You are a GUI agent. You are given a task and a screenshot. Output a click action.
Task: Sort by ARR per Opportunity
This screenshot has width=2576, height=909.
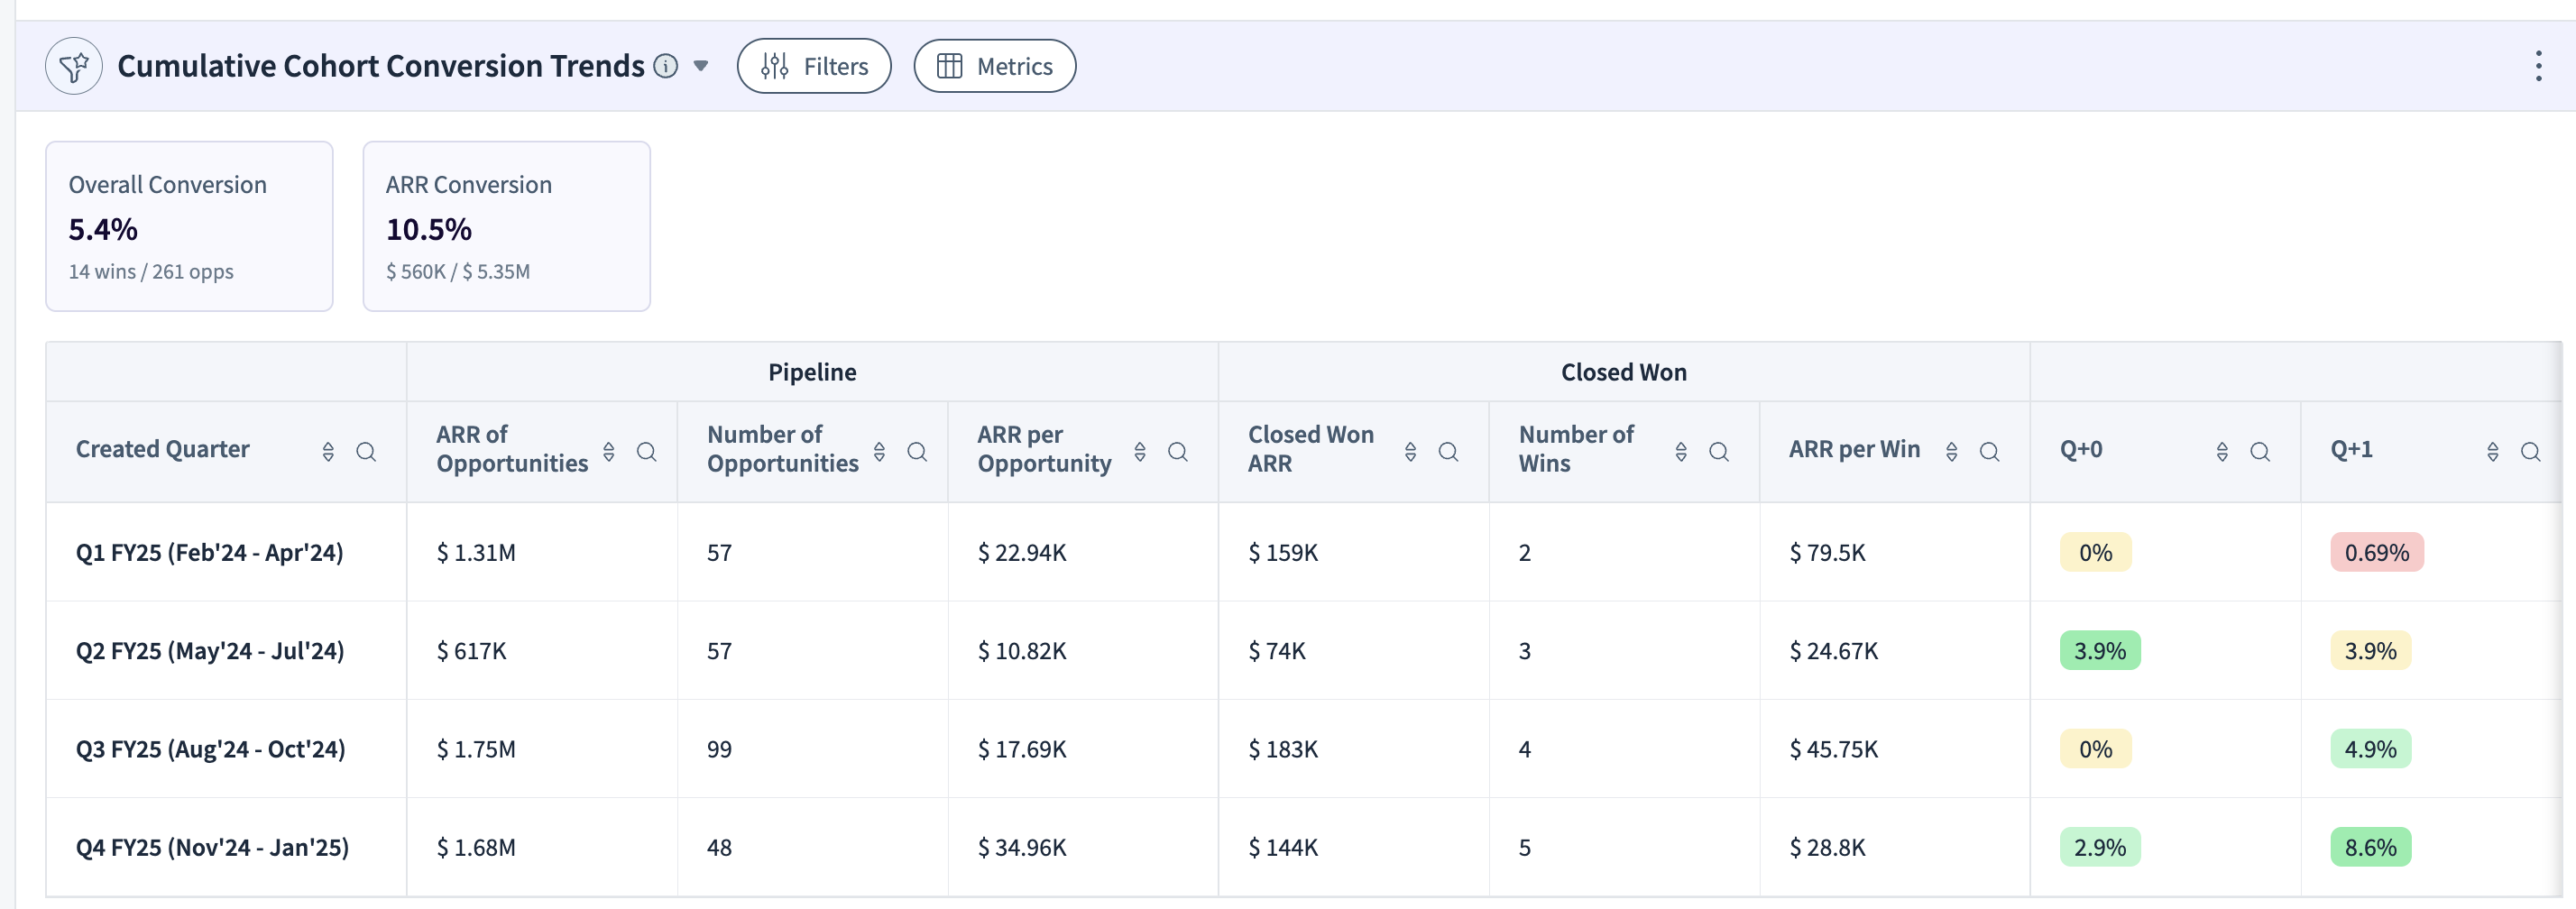pyautogui.click(x=1140, y=452)
